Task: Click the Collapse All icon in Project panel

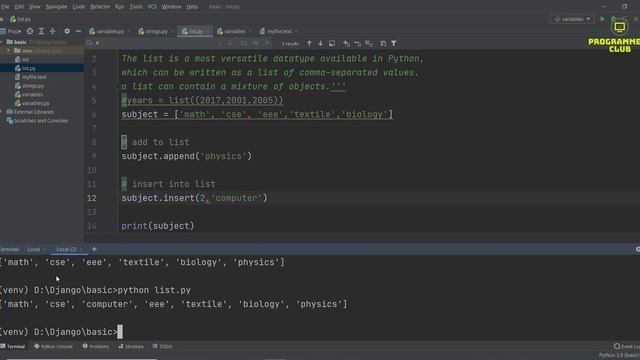Action: click(52, 31)
